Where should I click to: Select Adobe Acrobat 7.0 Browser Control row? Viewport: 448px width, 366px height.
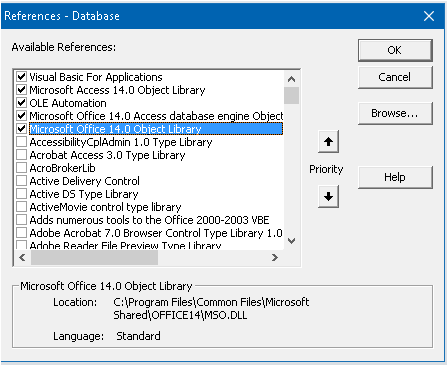coord(156,233)
